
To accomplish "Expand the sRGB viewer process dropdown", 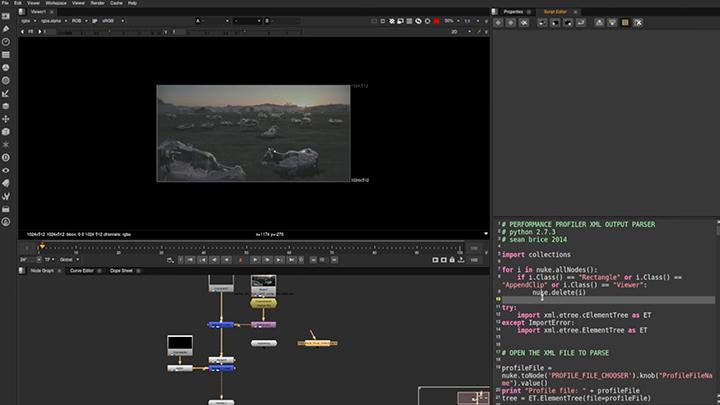I will tap(109, 21).
